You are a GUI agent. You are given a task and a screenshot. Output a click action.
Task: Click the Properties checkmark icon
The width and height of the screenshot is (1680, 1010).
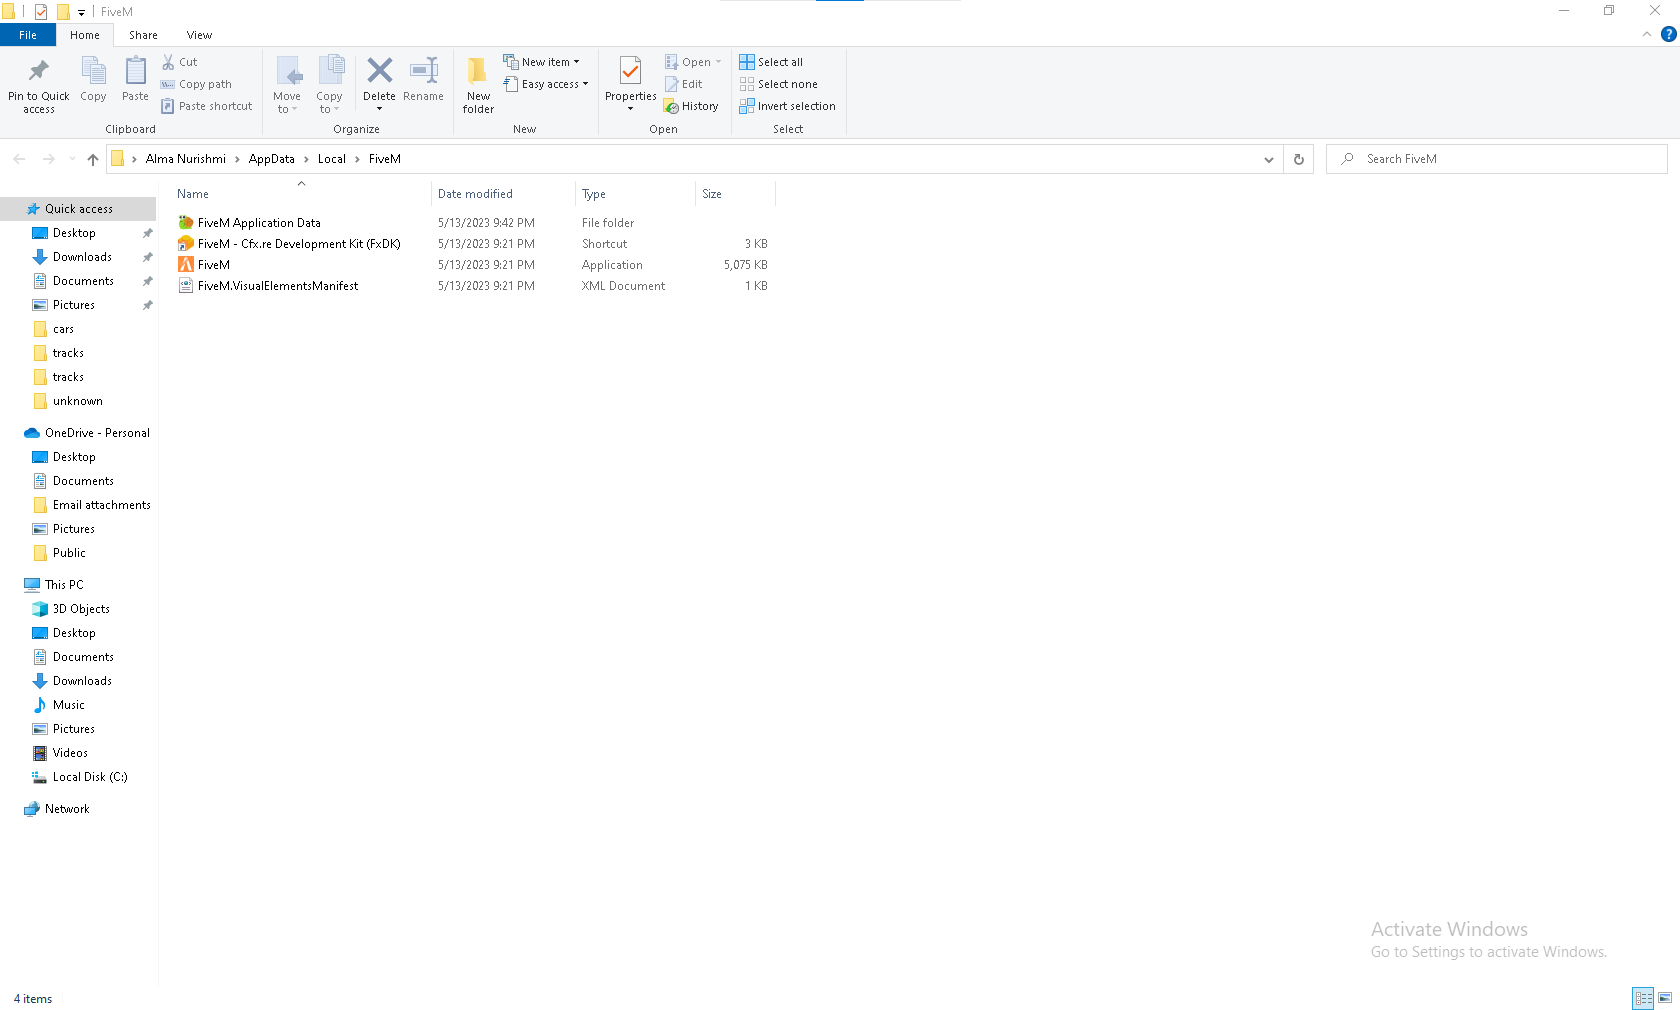pyautogui.click(x=631, y=71)
